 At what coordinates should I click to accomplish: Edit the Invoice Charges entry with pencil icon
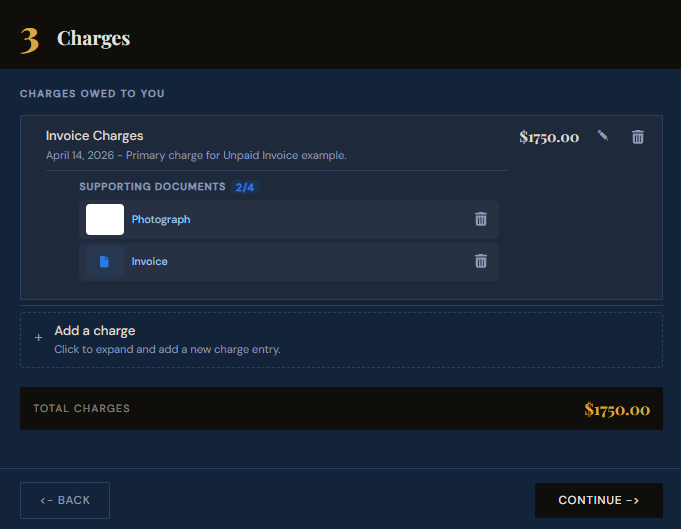602,136
